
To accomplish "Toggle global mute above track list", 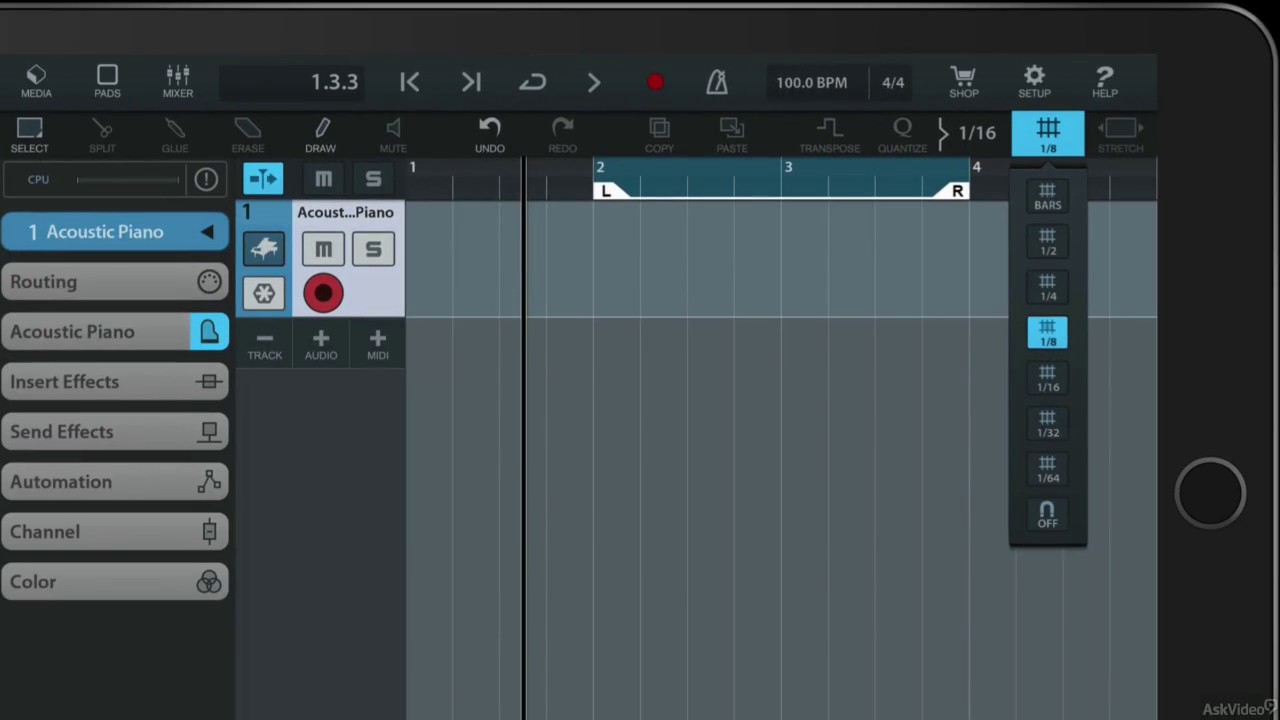I will [323, 179].
